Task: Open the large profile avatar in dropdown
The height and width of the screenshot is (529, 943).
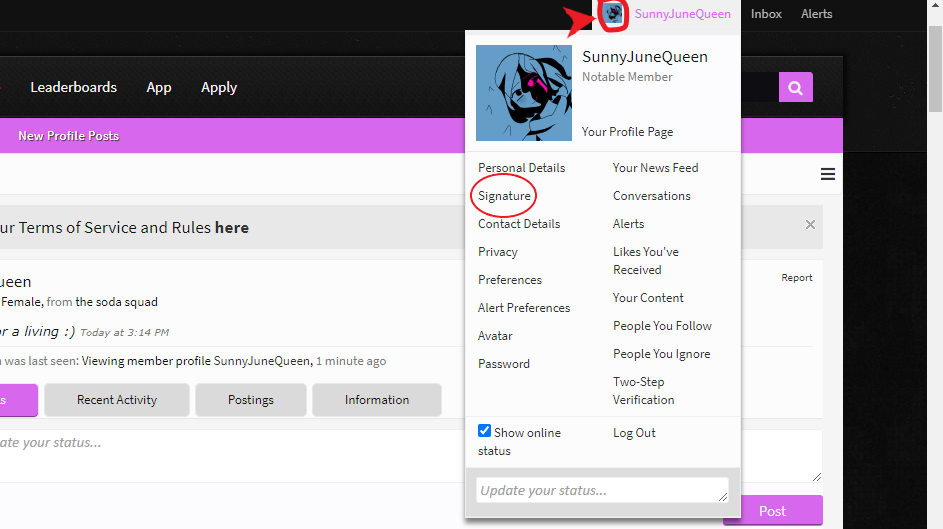Action: [x=524, y=93]
